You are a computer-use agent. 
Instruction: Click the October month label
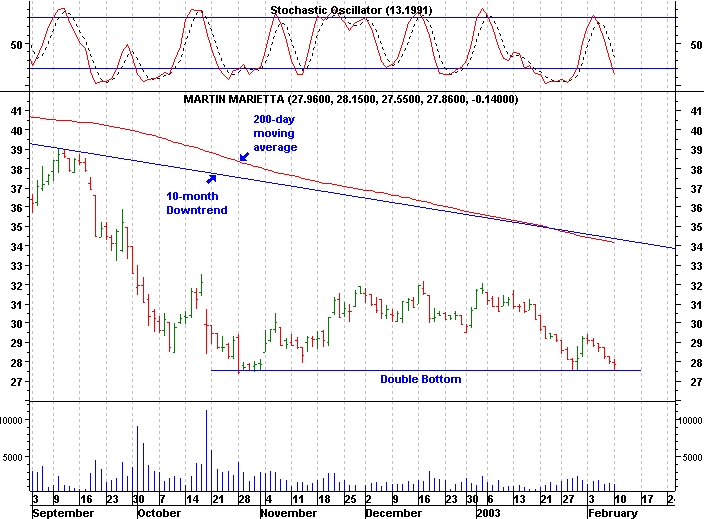click(159, 513)
